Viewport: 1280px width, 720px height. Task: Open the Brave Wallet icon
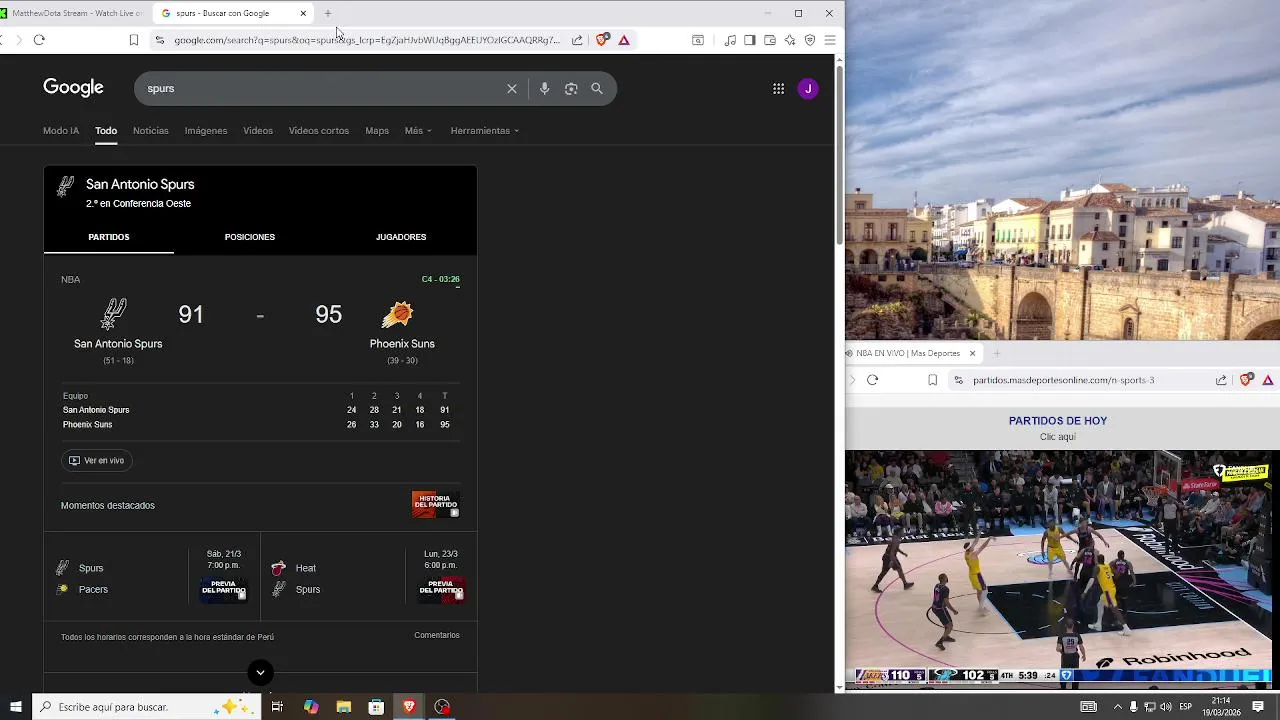770,40
